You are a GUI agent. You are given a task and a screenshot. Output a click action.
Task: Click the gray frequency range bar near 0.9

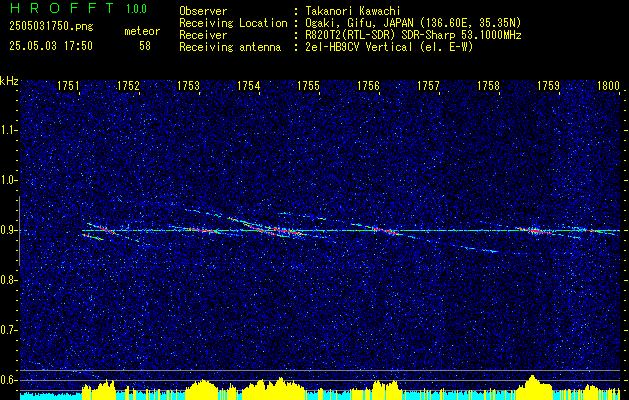(19, 231)
